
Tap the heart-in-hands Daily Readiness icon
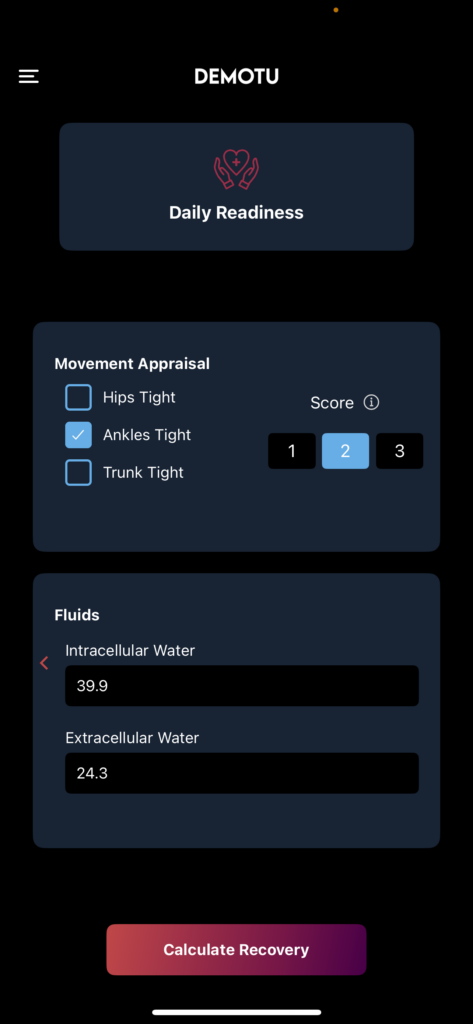click(236, 169)
